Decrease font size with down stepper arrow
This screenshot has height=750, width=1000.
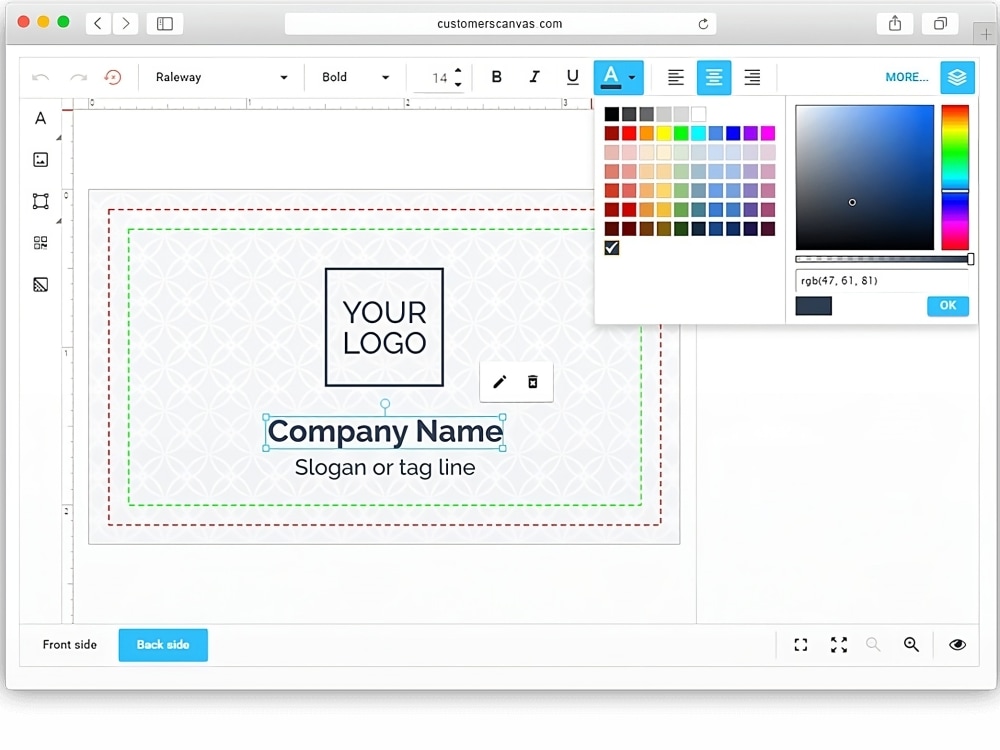[458, 84]
